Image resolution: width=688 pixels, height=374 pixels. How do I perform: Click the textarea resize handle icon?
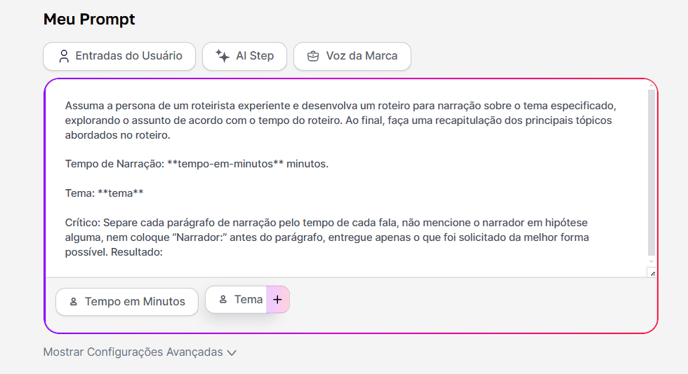652,273
